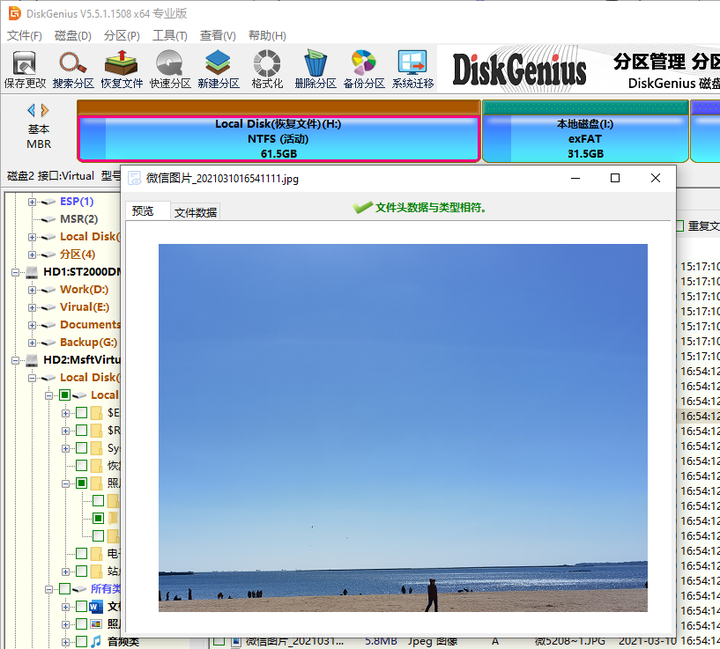This screenshot has height=649, width=720.
Task: Toggle checkbox for the $R folder
Action: click(x=81, y=430)
